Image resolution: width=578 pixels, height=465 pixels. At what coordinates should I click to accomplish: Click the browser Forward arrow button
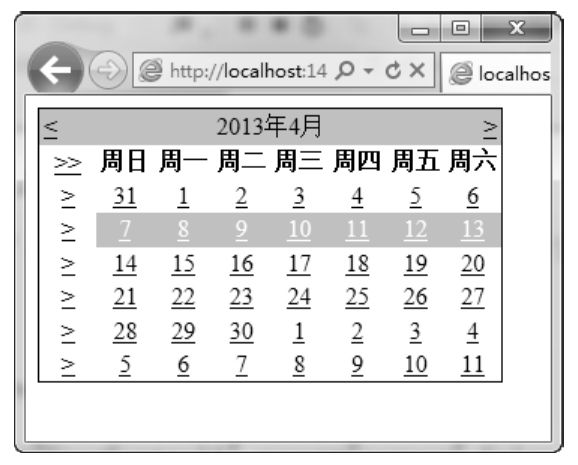tap(108, 70)
